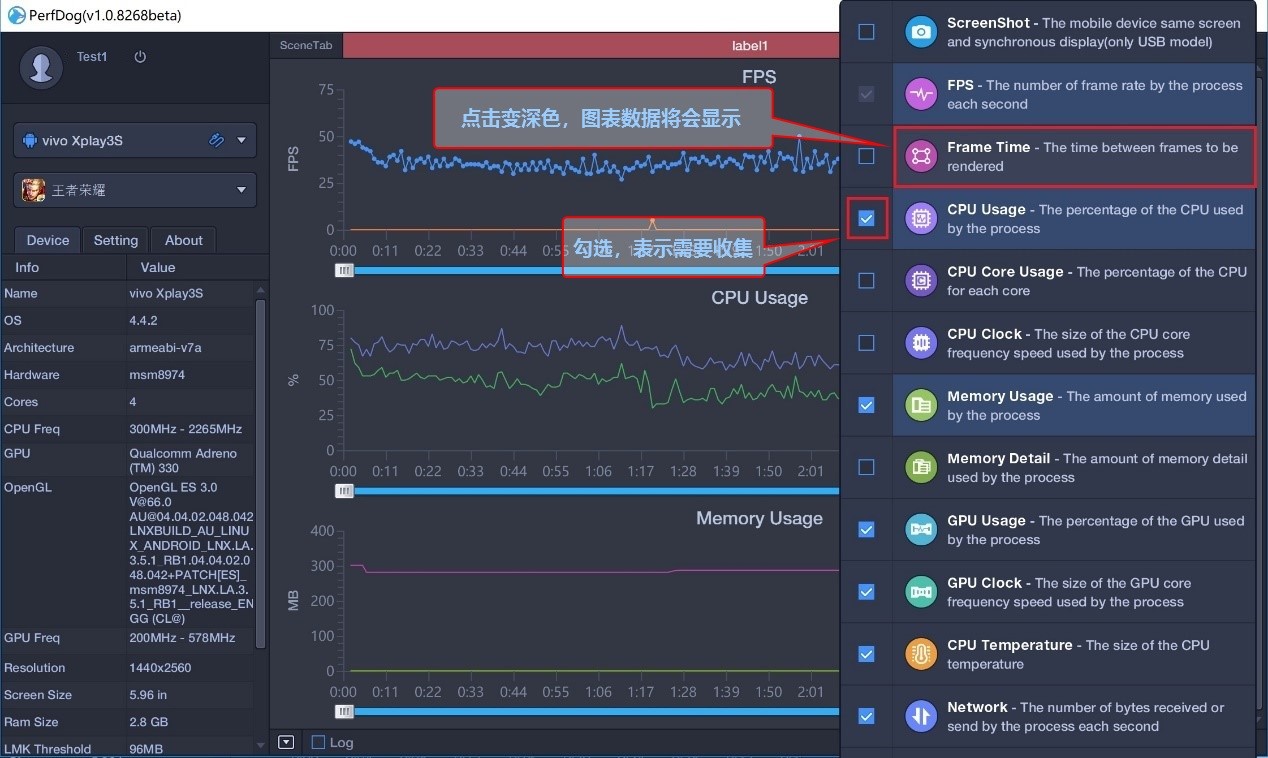Click the power icon next to Test1
This screenshot has width=1268, height=758.
tap(139, 56)
